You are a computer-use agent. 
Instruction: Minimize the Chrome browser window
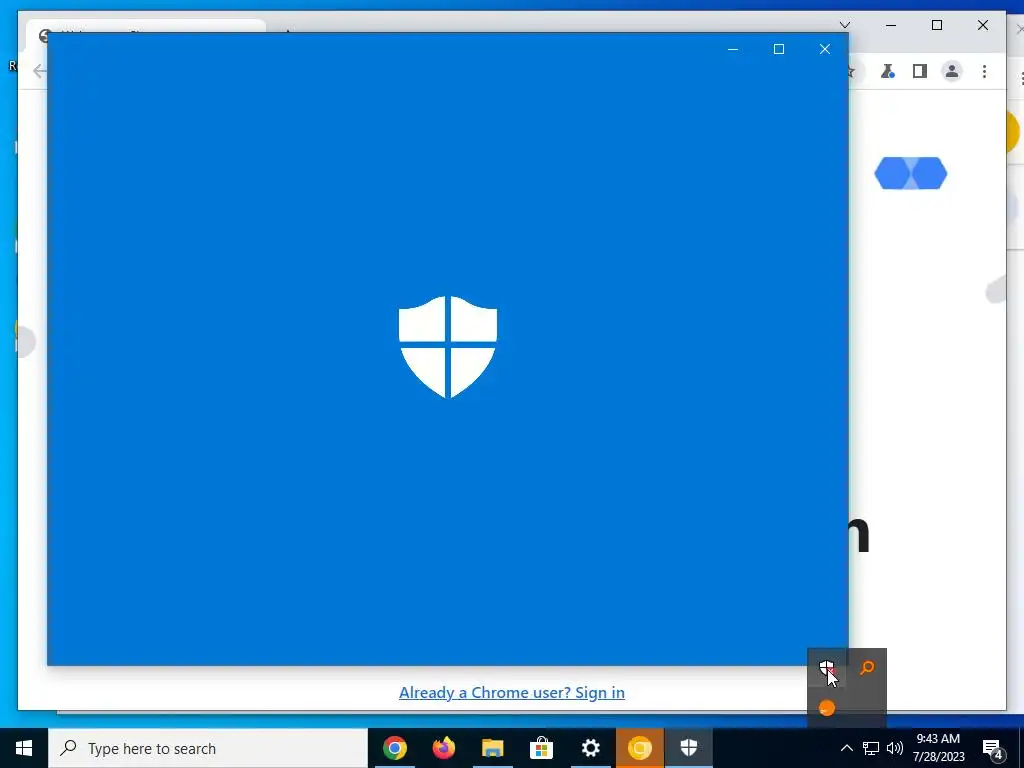point(891,25)
